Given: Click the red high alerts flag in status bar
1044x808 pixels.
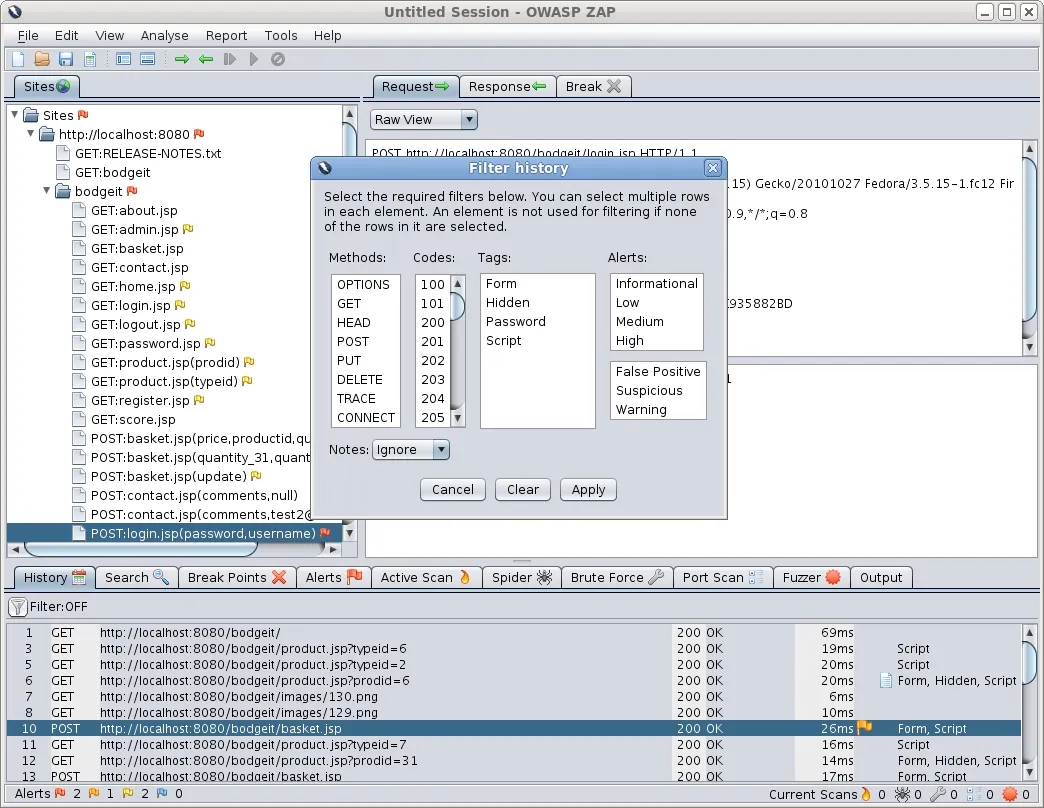Looking at the screenshot, I should tap(60, 793).
